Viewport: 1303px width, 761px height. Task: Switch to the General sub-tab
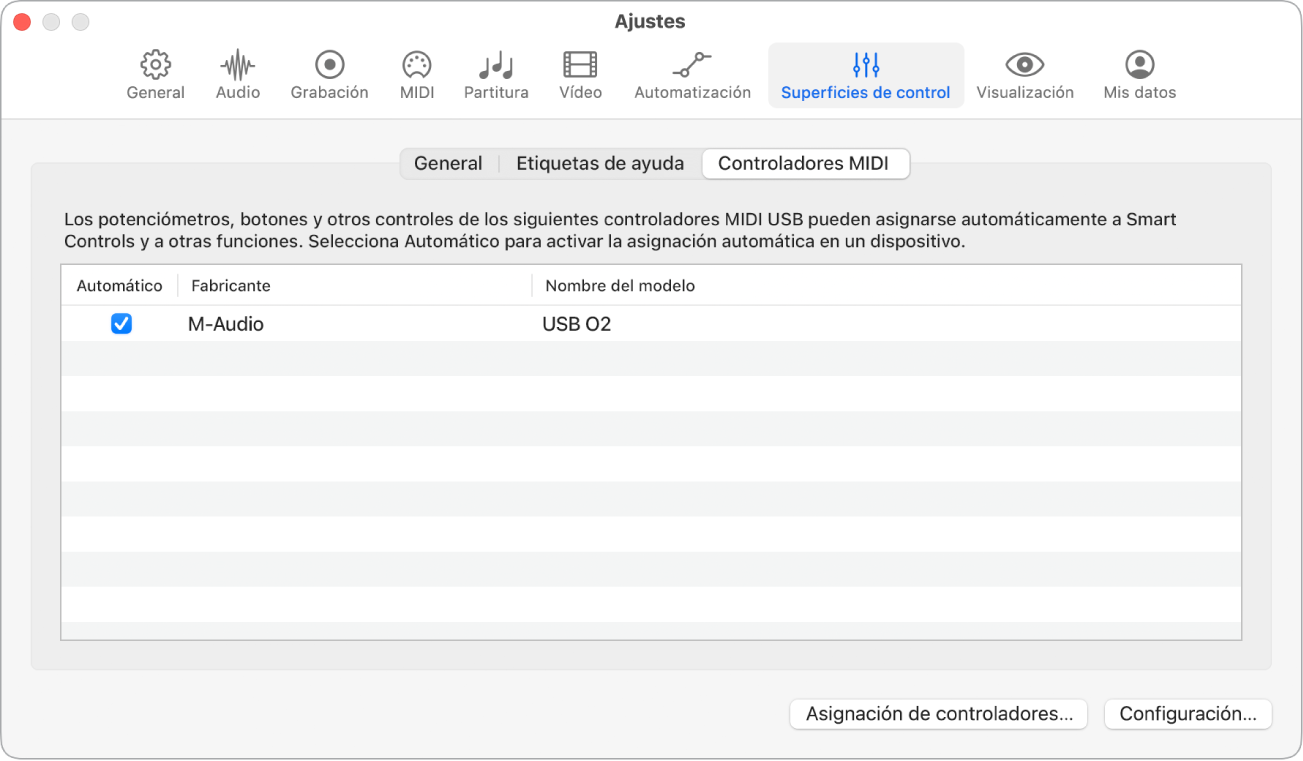(x=448, y=164)
